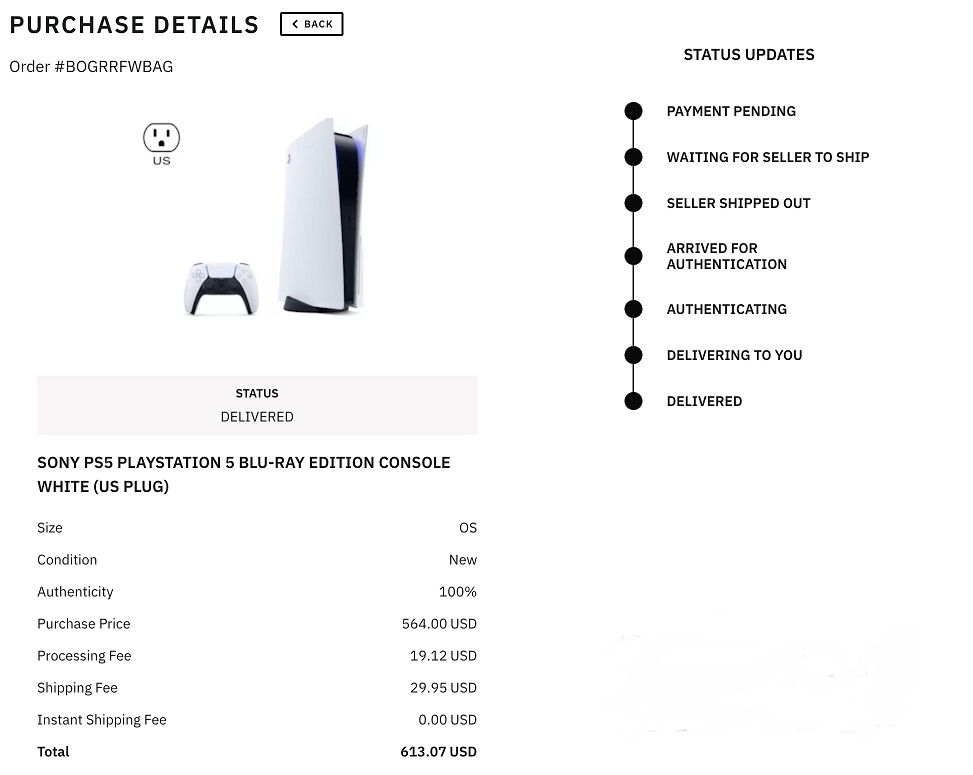The width and height of the screenshot is (973, 775).
Task: Click the Shipping Fee 29.95 USD value
Action: 442,688
